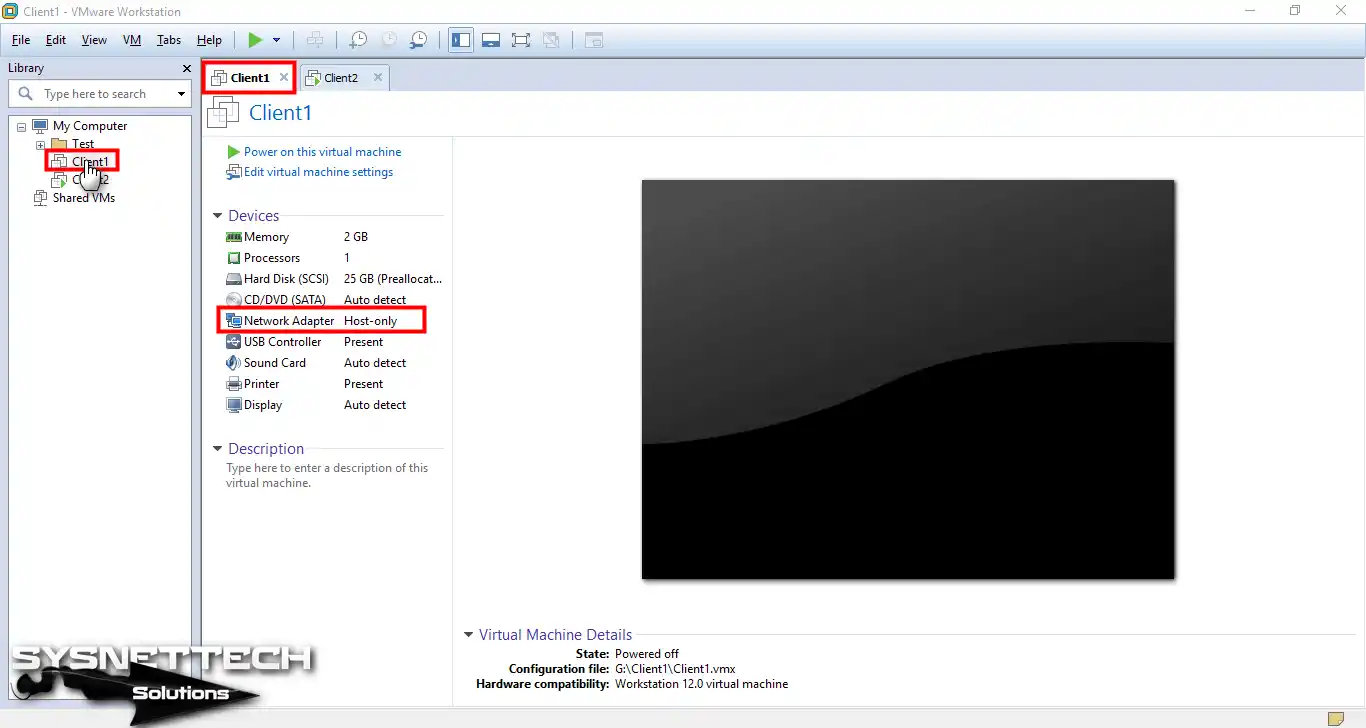Select the Take Snapshot clock icon
Screen dimensions: 1366x728
tap(357, 40)
